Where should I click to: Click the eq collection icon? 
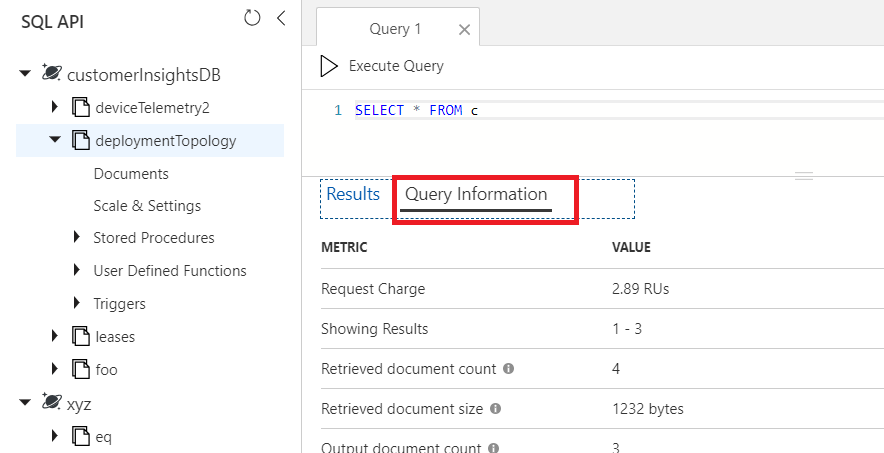[81, 436]
